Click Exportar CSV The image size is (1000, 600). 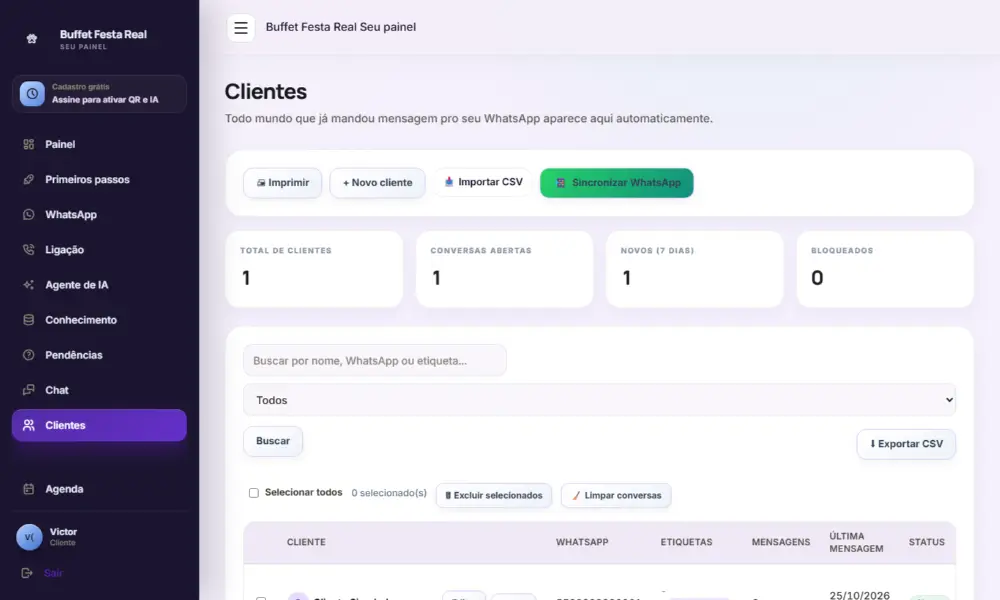coord(906,444)
